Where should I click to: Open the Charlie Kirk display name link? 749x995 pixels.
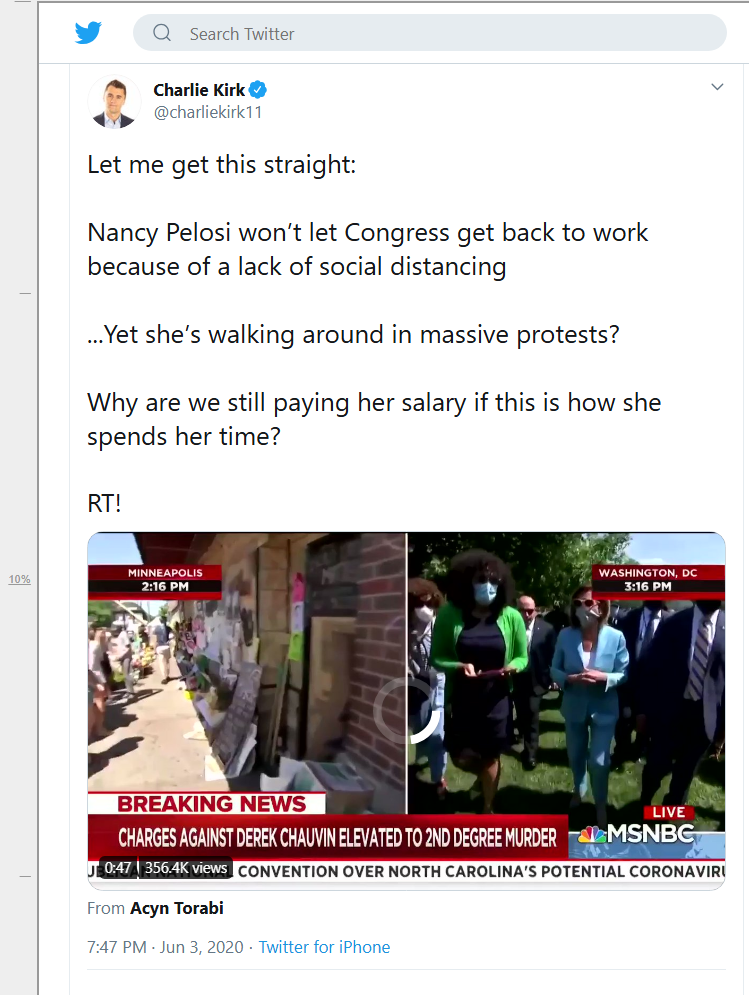(x=199, y=90)
